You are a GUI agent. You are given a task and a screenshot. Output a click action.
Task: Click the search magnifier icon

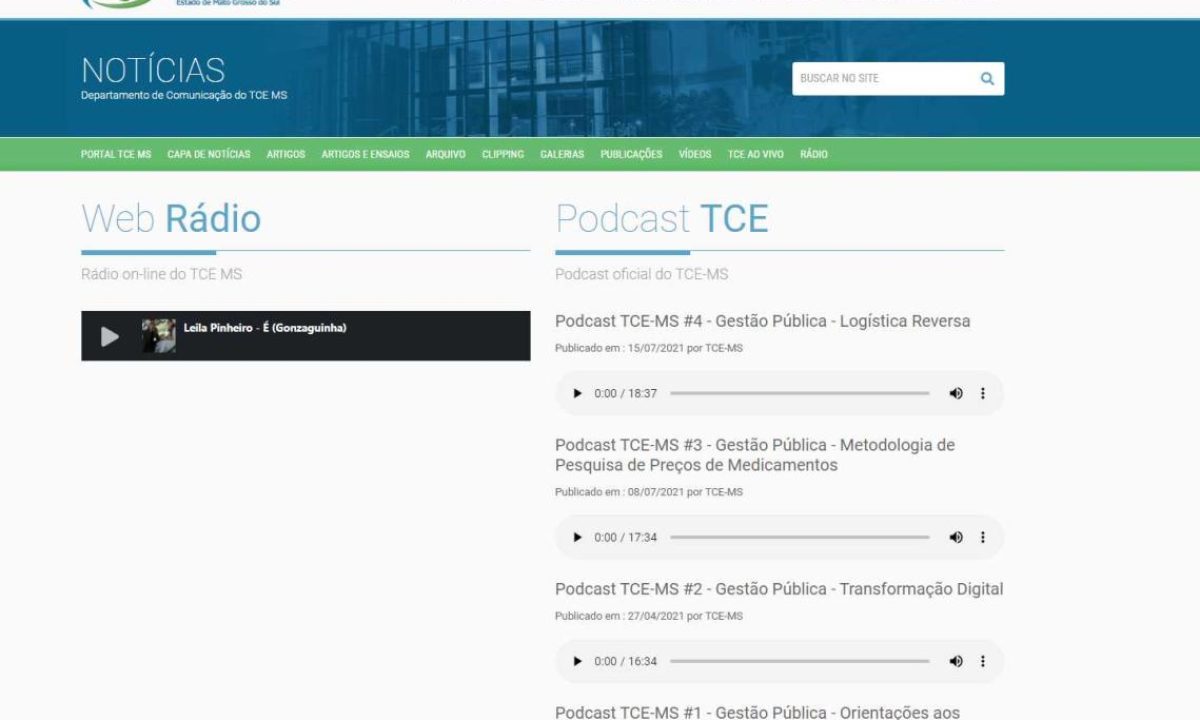coord(987,79)
